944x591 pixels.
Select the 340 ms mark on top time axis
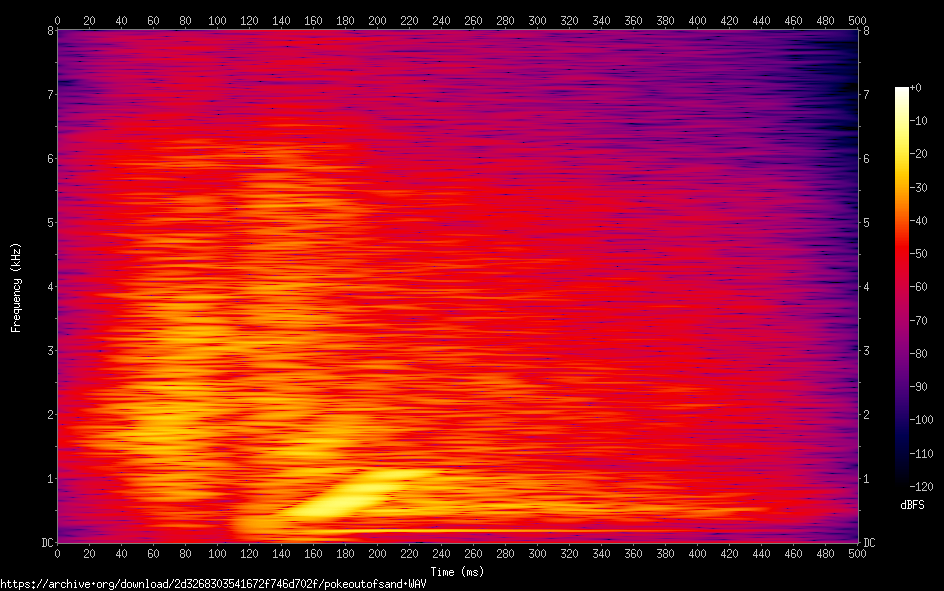[x=601, y=19]
